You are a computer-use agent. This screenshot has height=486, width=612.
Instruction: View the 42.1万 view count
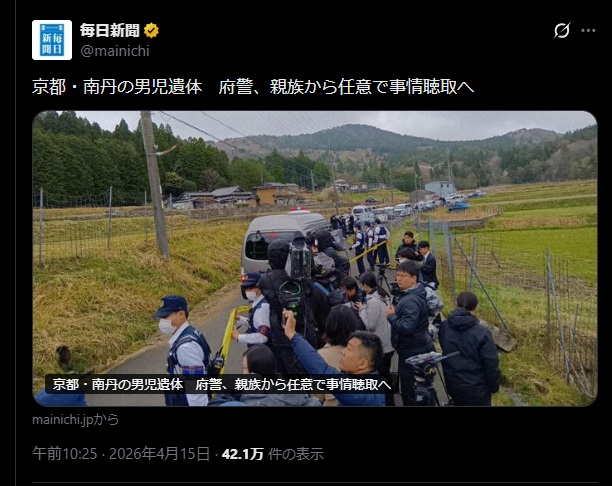tap(243, 454)
